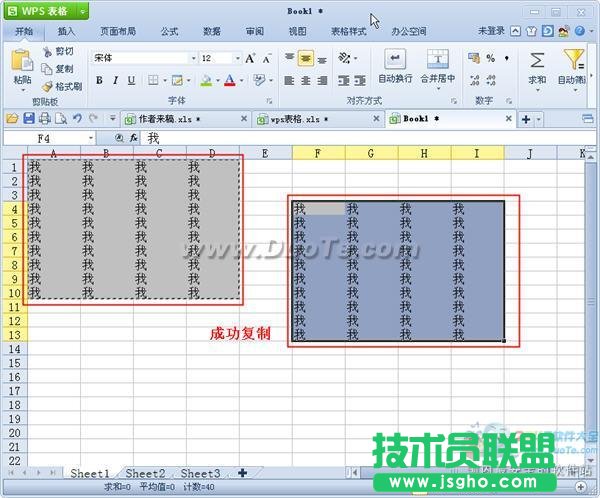Save workbook with floppy disk icon
This screenshot has height=498, width=600.
pyautogui.click(x=29, y=119)
